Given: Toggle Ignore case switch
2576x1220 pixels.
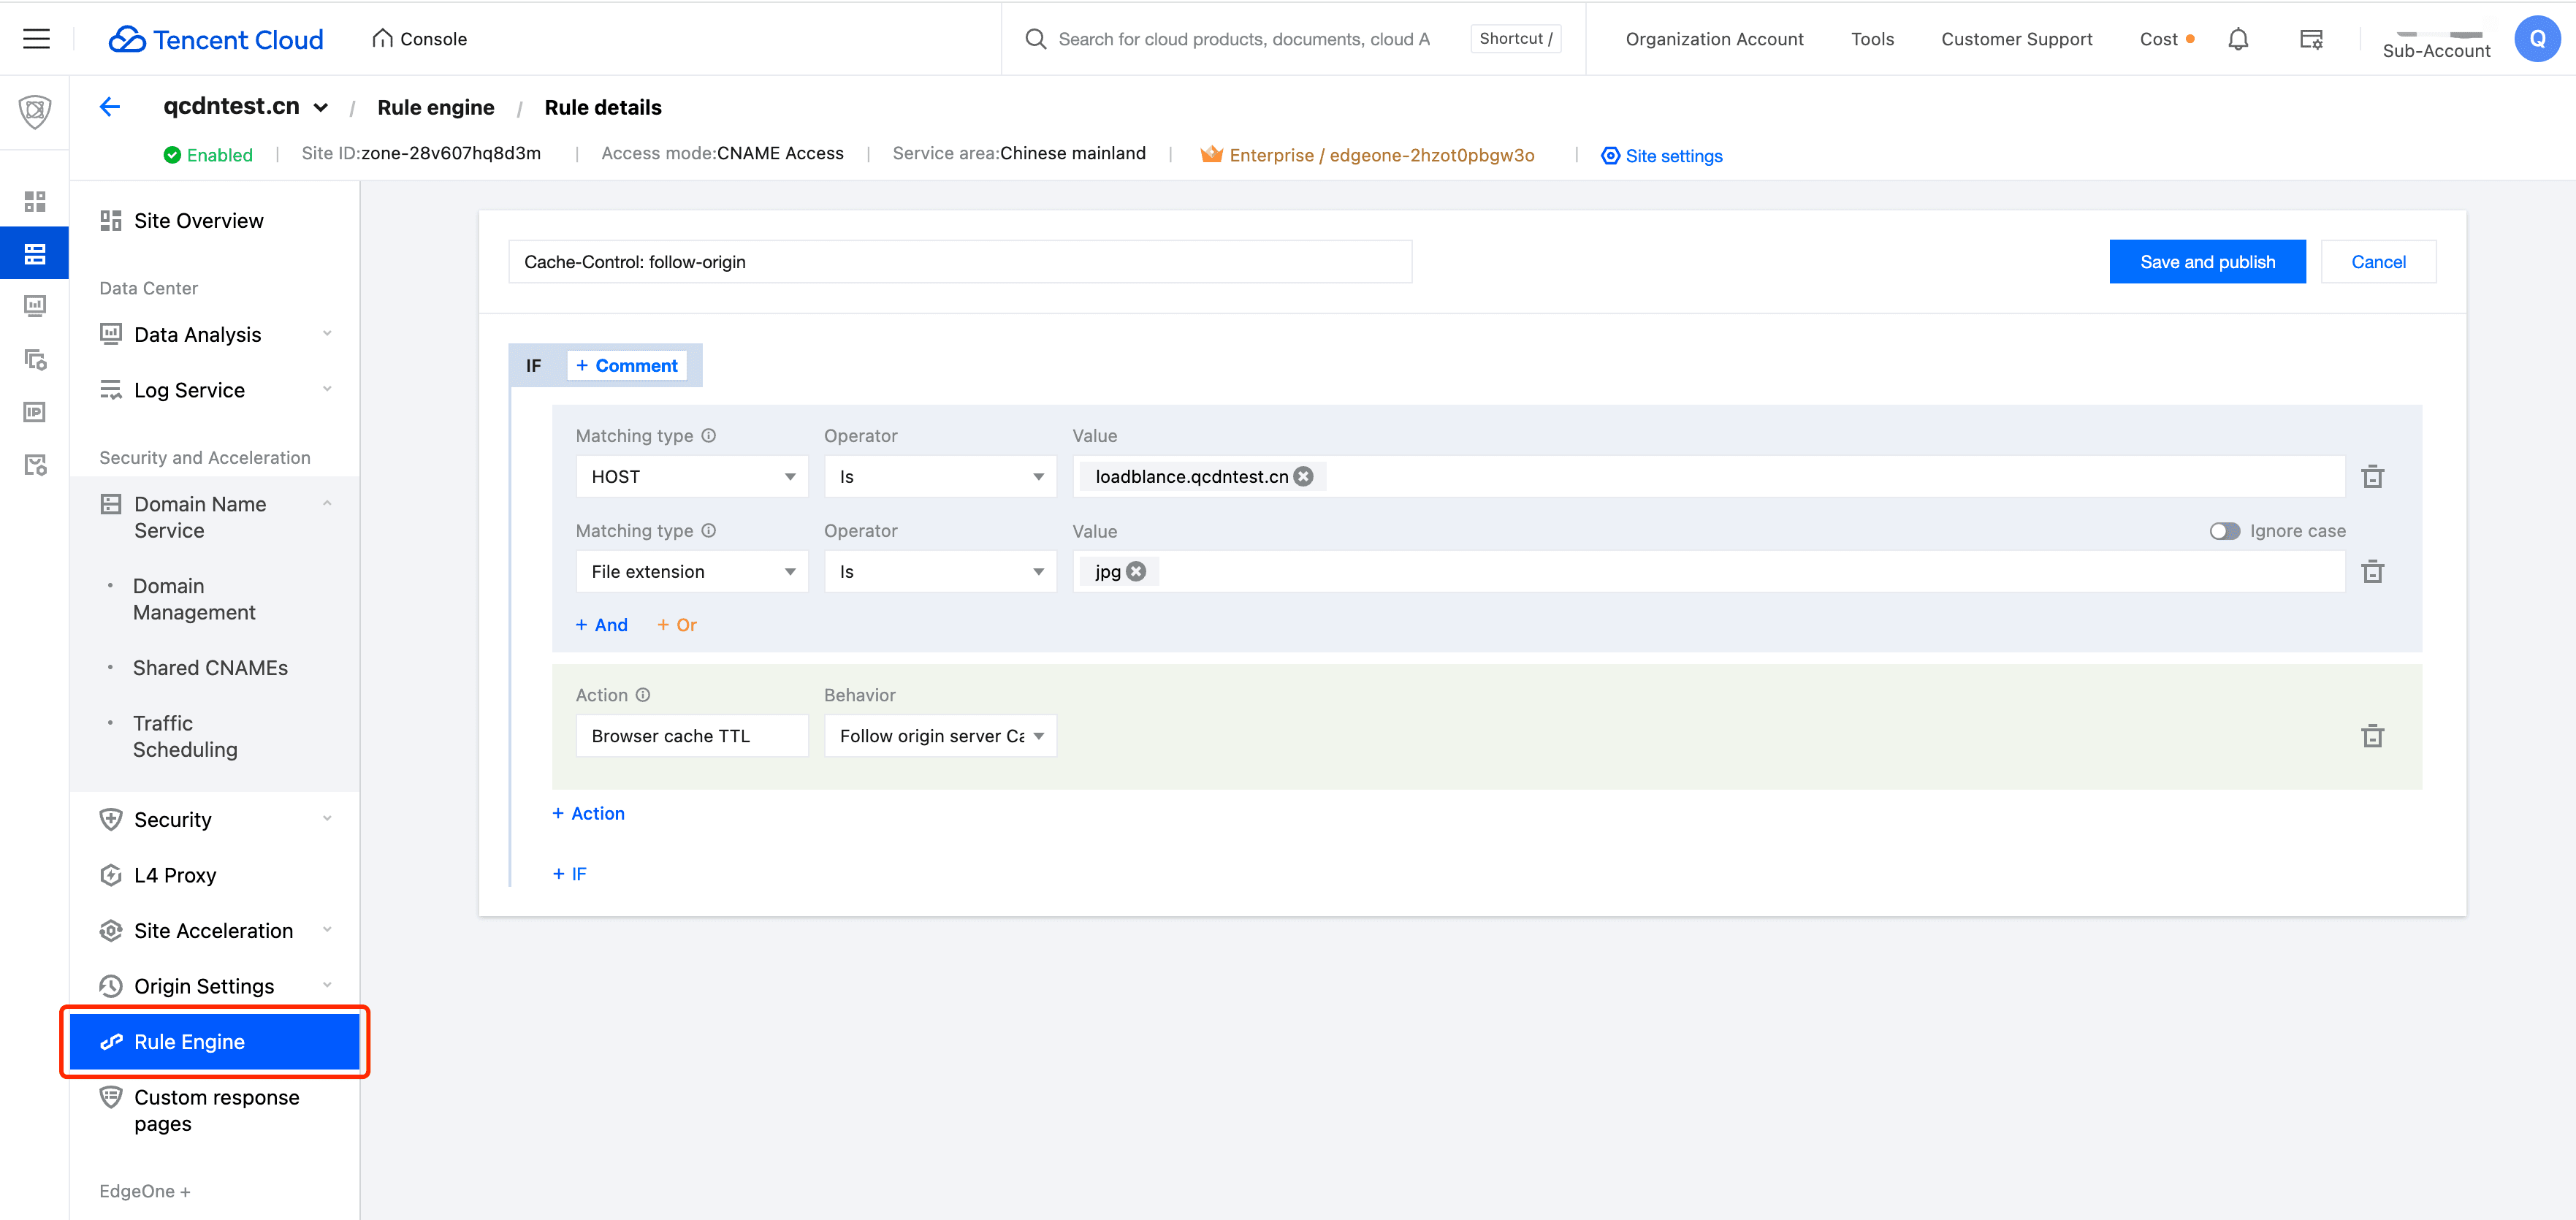Looking at the screenshot, I should point(2224,531).
